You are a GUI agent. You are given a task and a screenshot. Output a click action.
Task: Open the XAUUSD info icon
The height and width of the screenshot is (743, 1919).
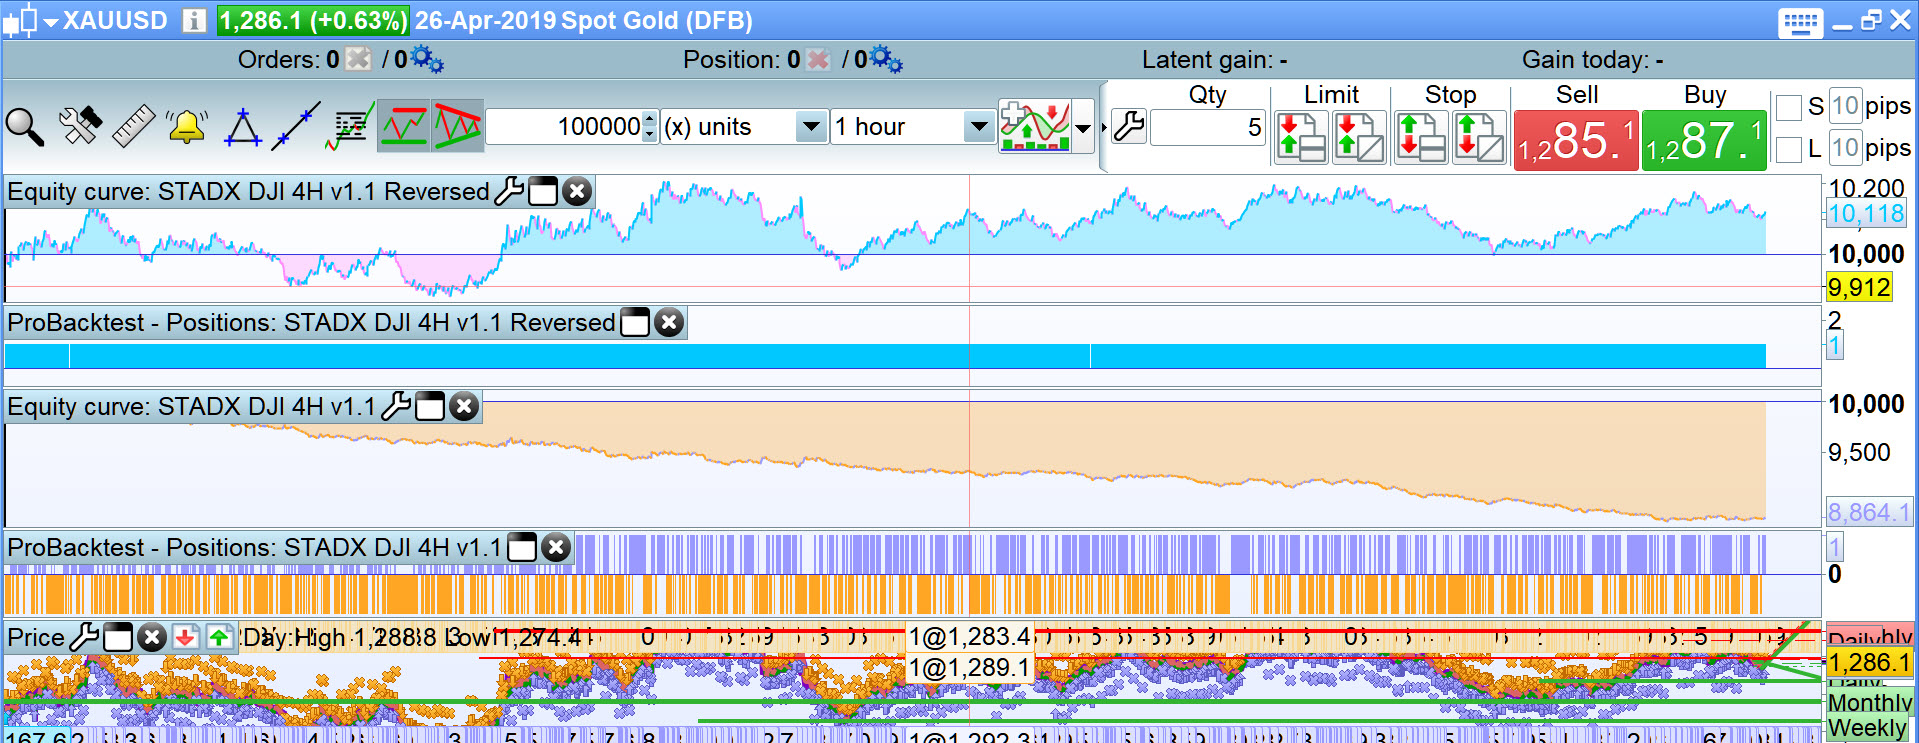(194, 21)
